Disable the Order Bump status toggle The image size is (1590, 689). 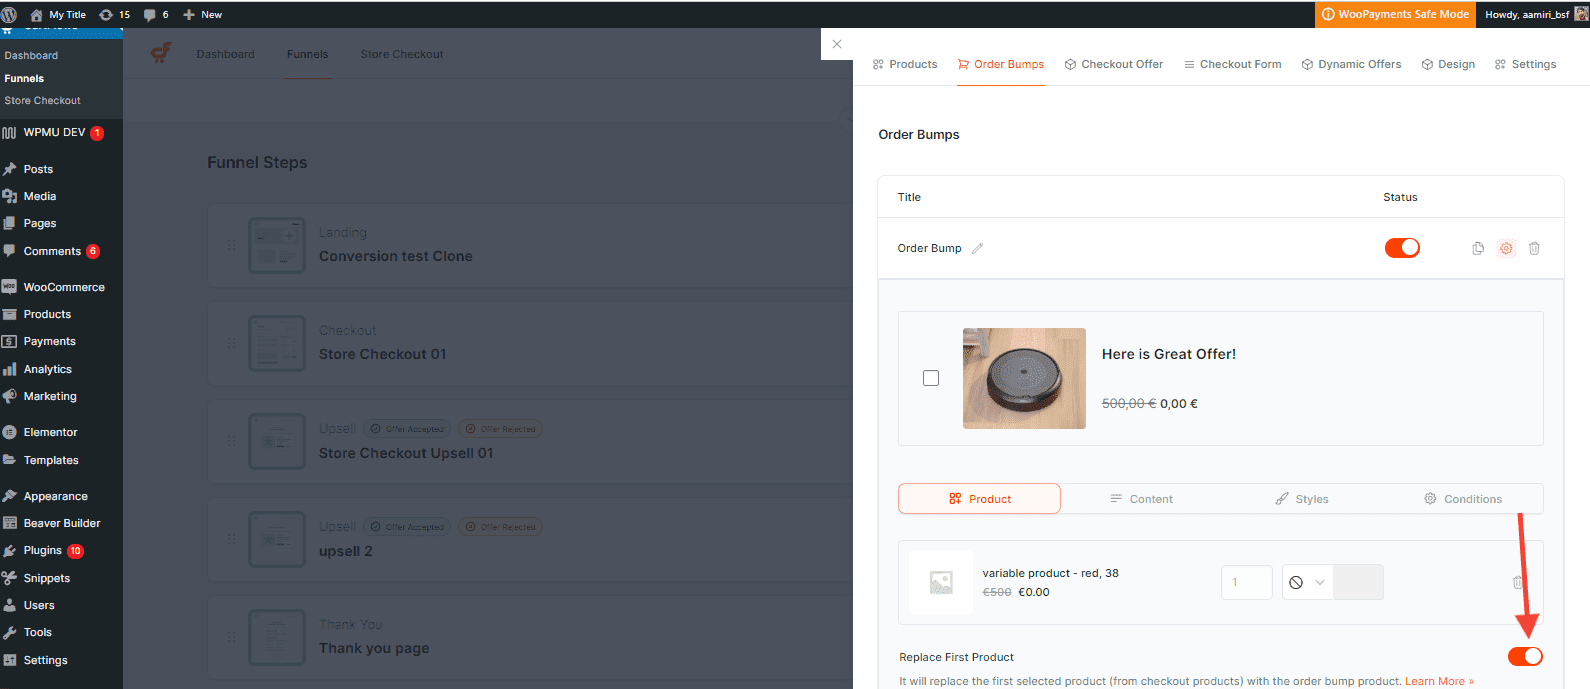coord(1402,248)
